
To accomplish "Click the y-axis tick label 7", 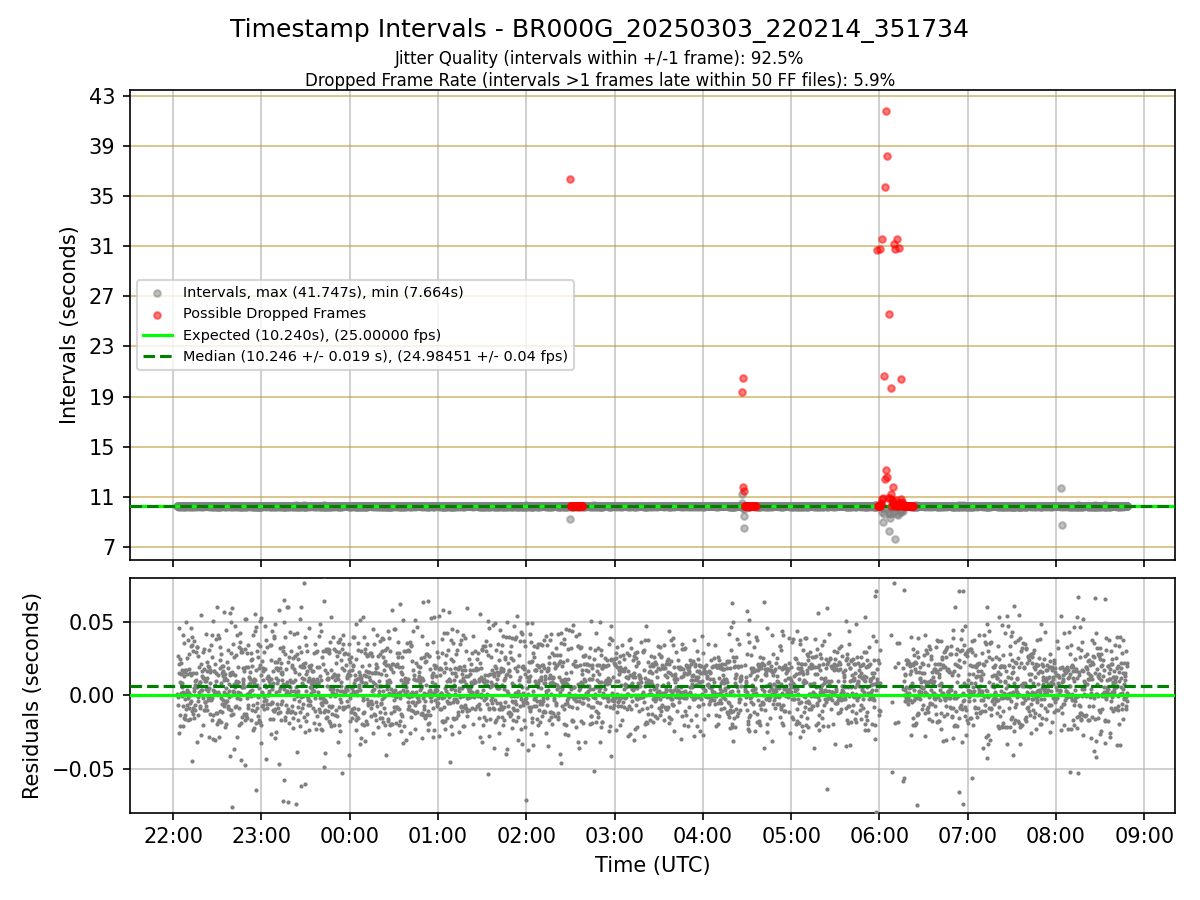I will click(x=111, y=547).
